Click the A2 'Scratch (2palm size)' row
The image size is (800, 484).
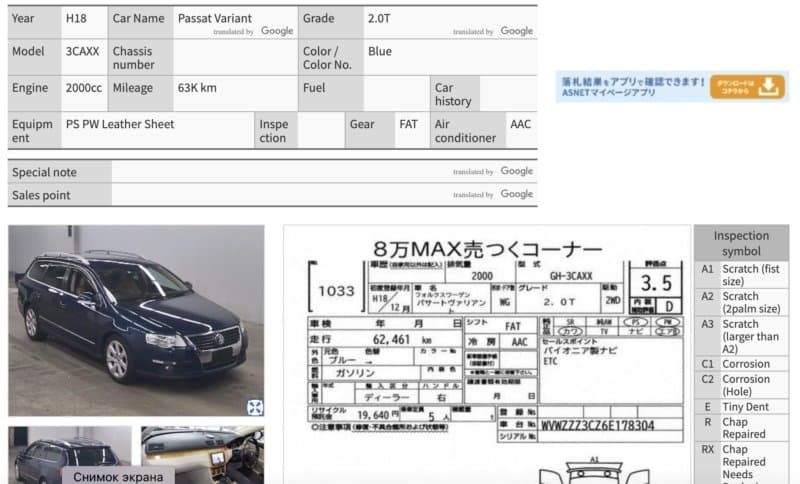[x=741, y=302]
